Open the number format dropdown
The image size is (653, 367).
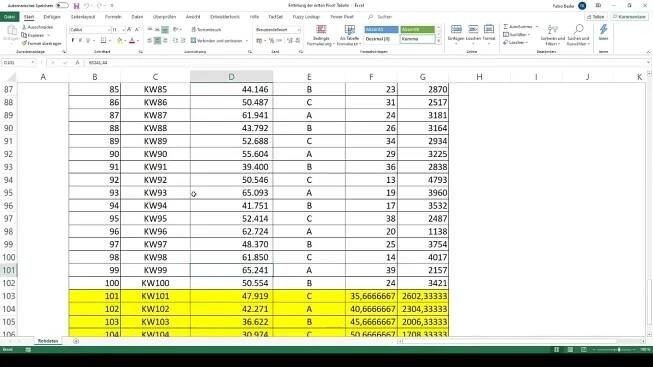[299, 30]
